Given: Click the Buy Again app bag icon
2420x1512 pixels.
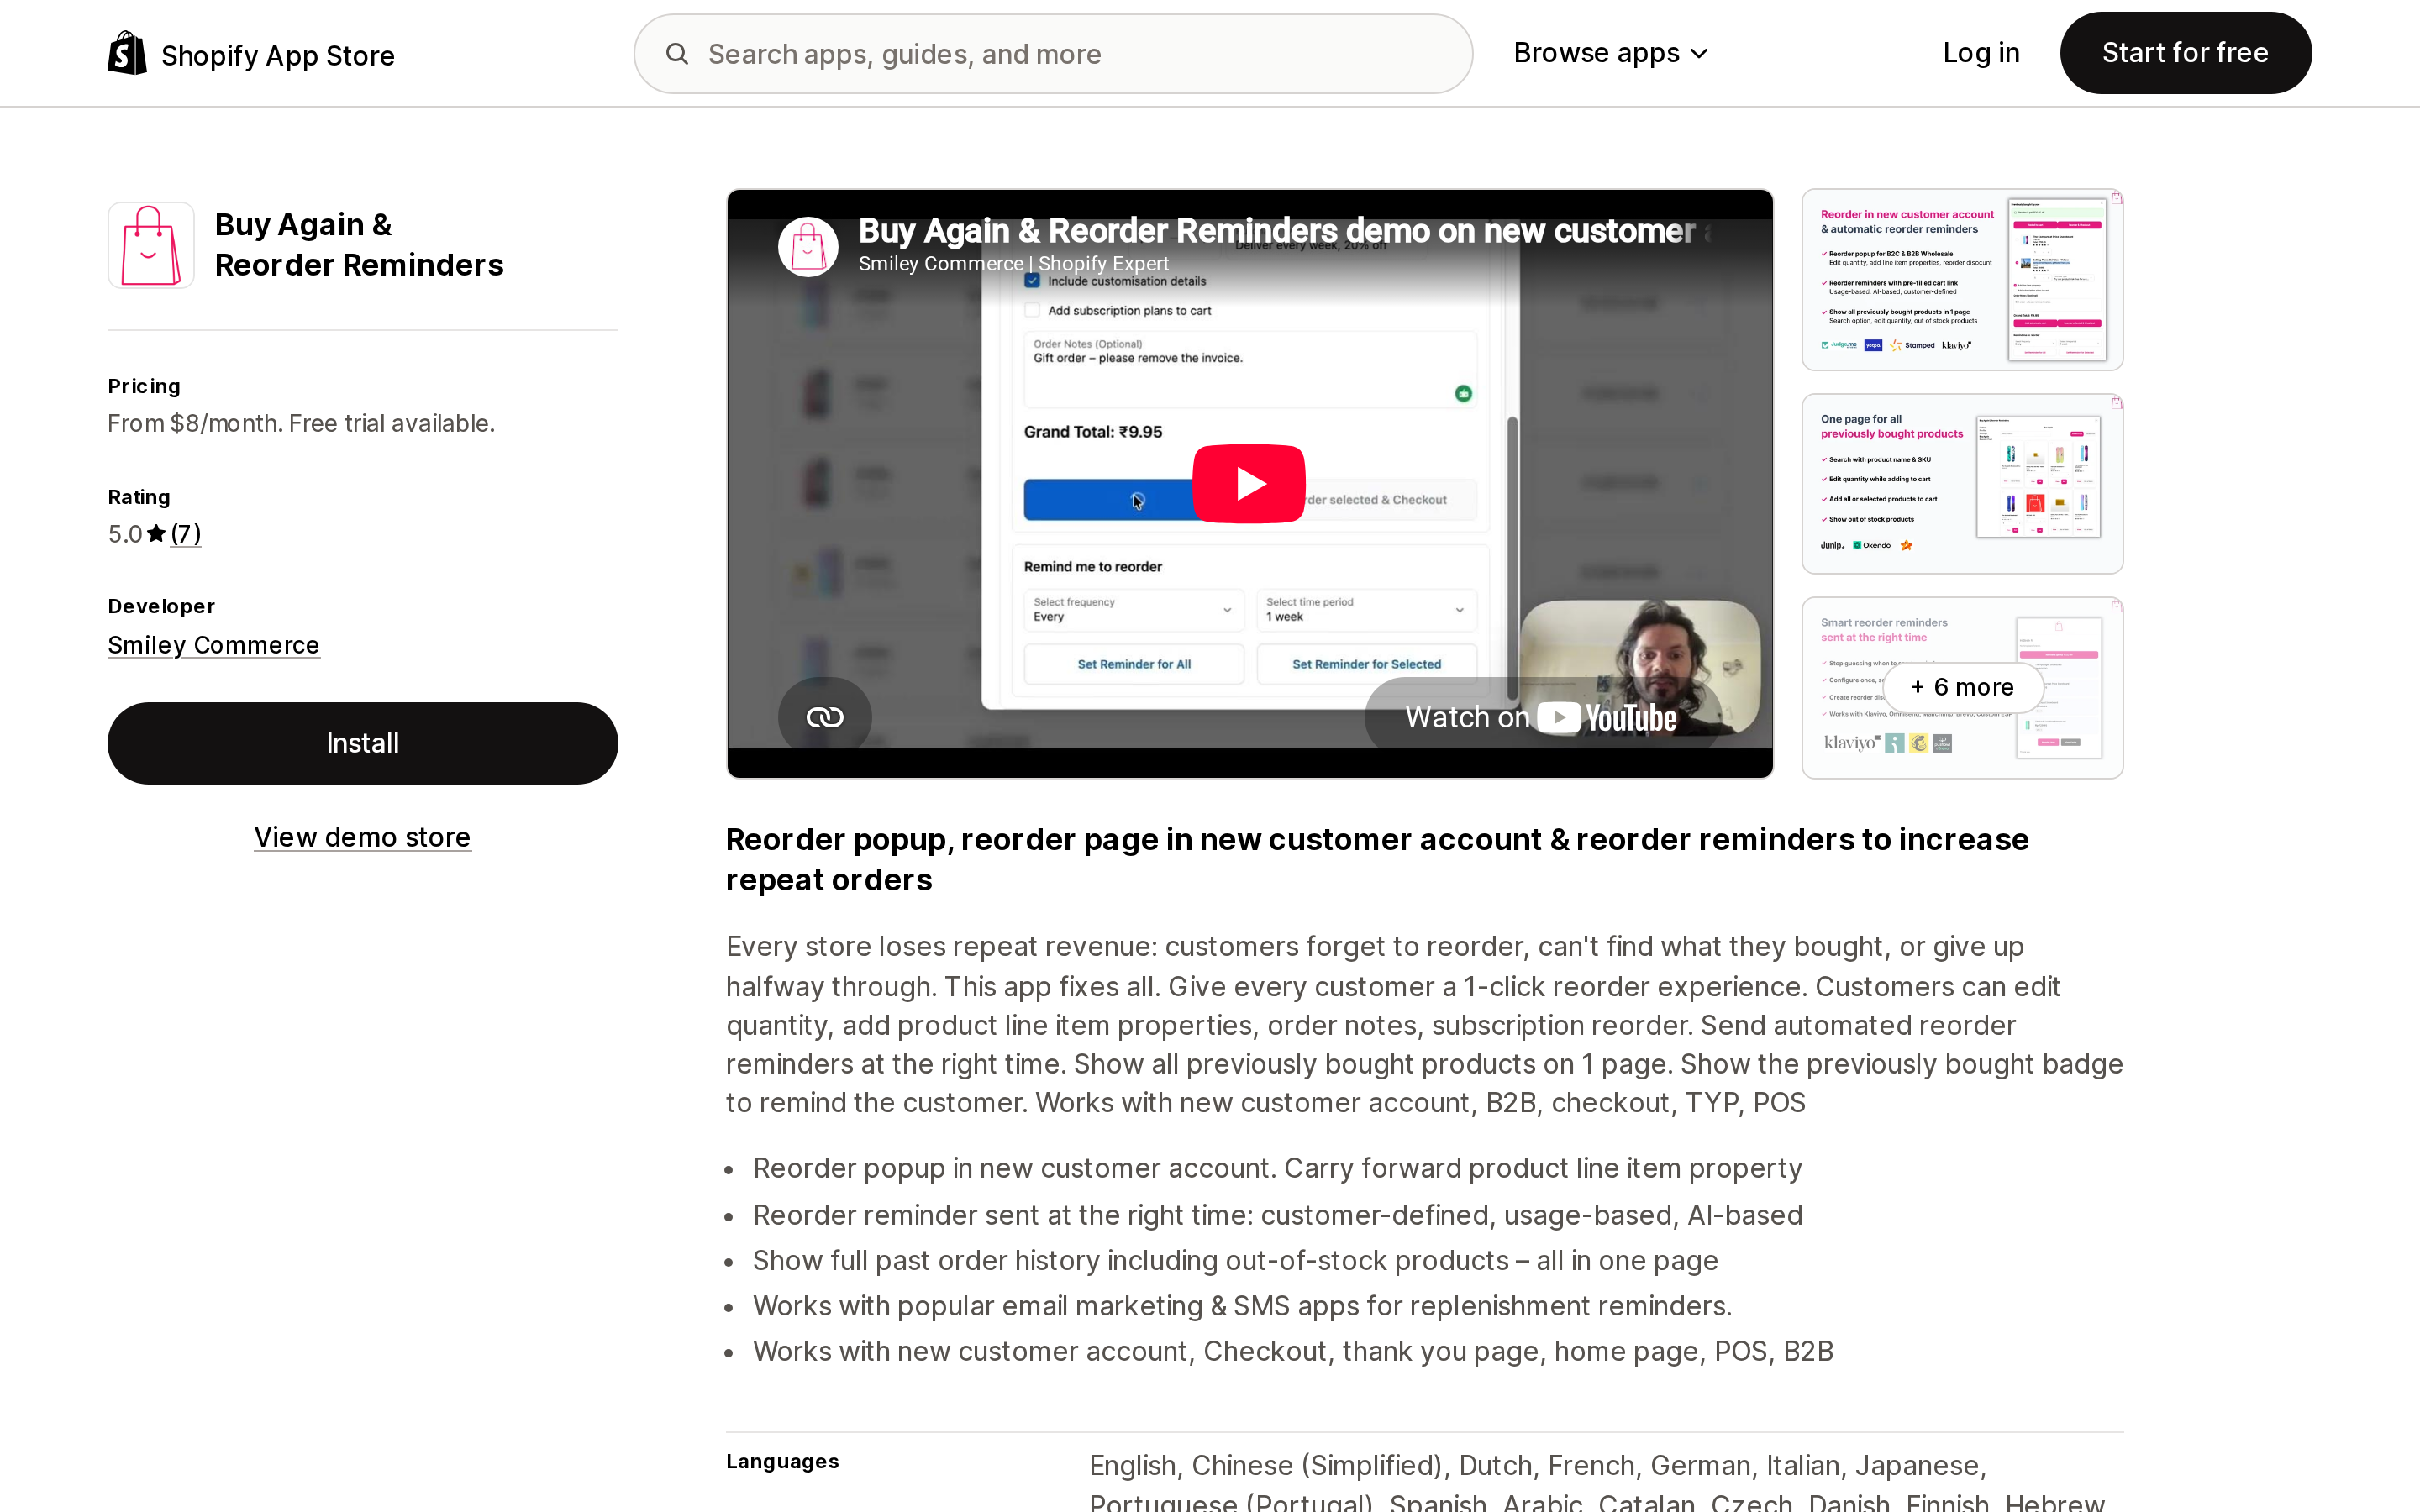Looking at the screenshot, I should [x=151, y=245].
